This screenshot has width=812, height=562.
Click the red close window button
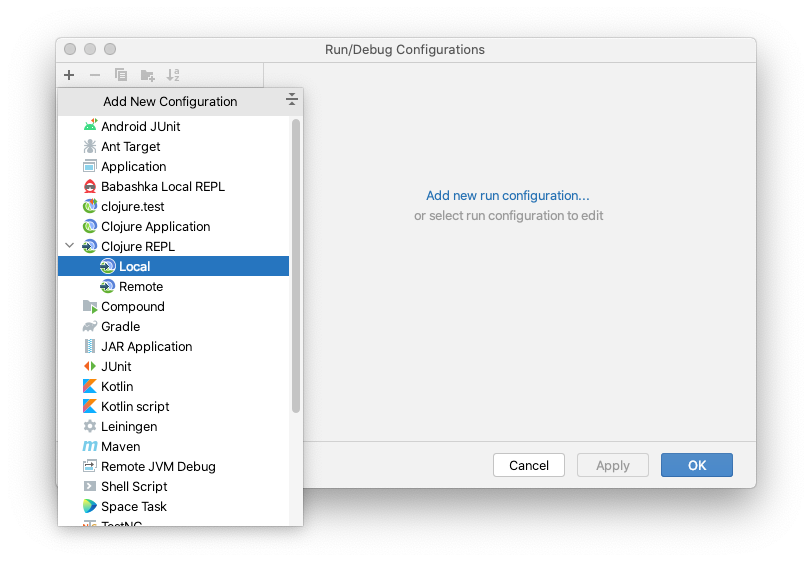(70, 49)
